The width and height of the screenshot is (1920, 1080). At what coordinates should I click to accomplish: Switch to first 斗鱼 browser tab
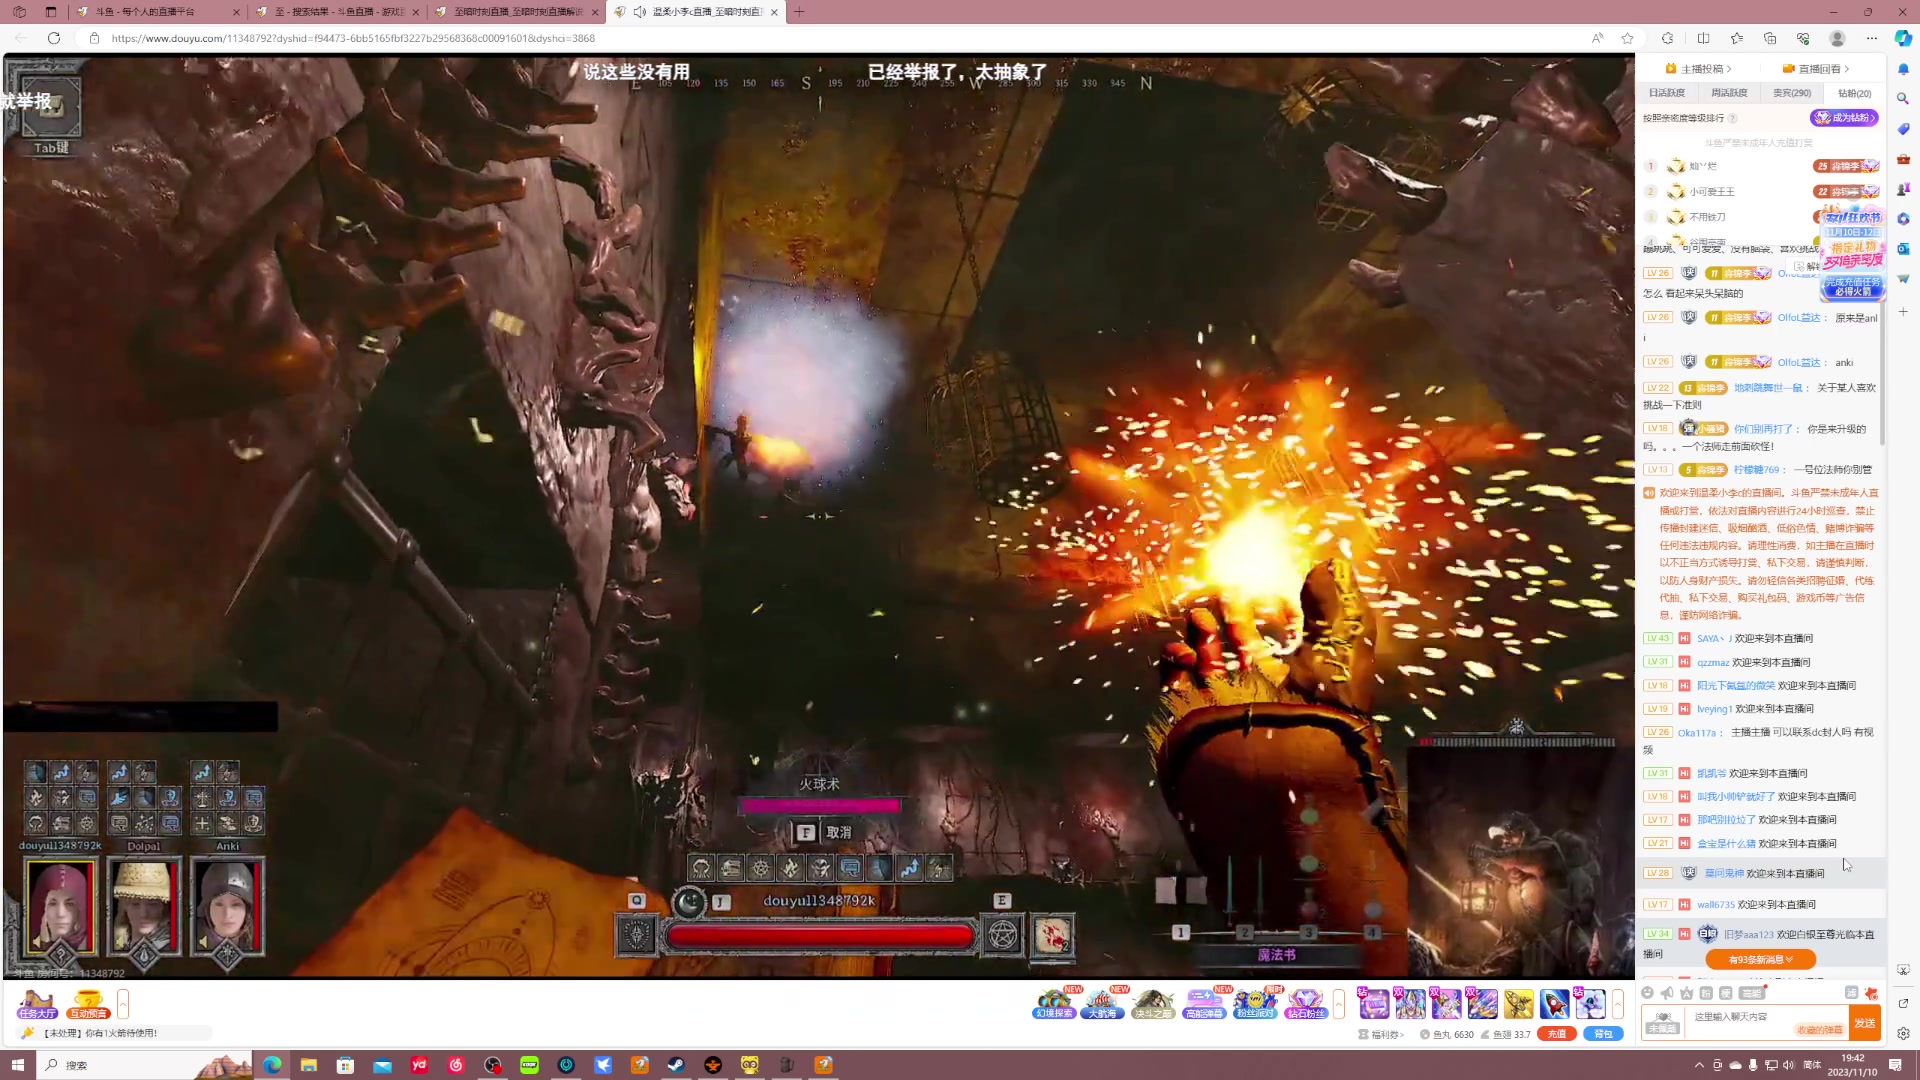click(x=158, y=12)
